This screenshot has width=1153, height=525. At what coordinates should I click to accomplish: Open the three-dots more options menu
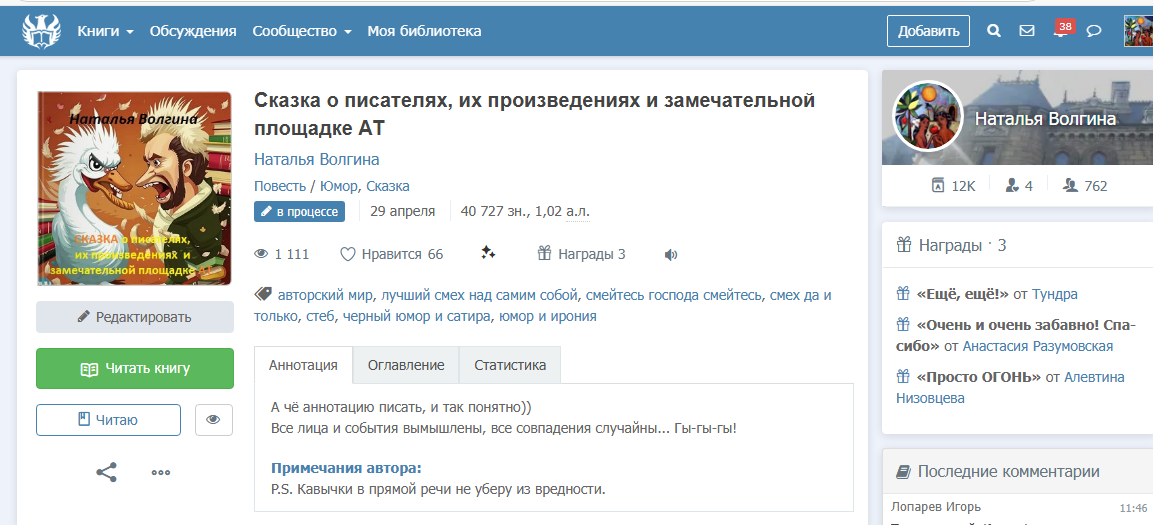161,472
